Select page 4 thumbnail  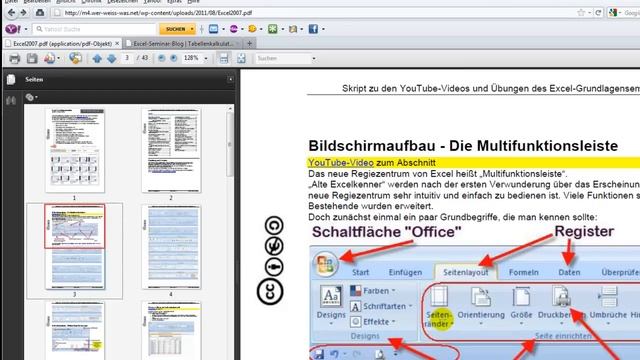171,247
